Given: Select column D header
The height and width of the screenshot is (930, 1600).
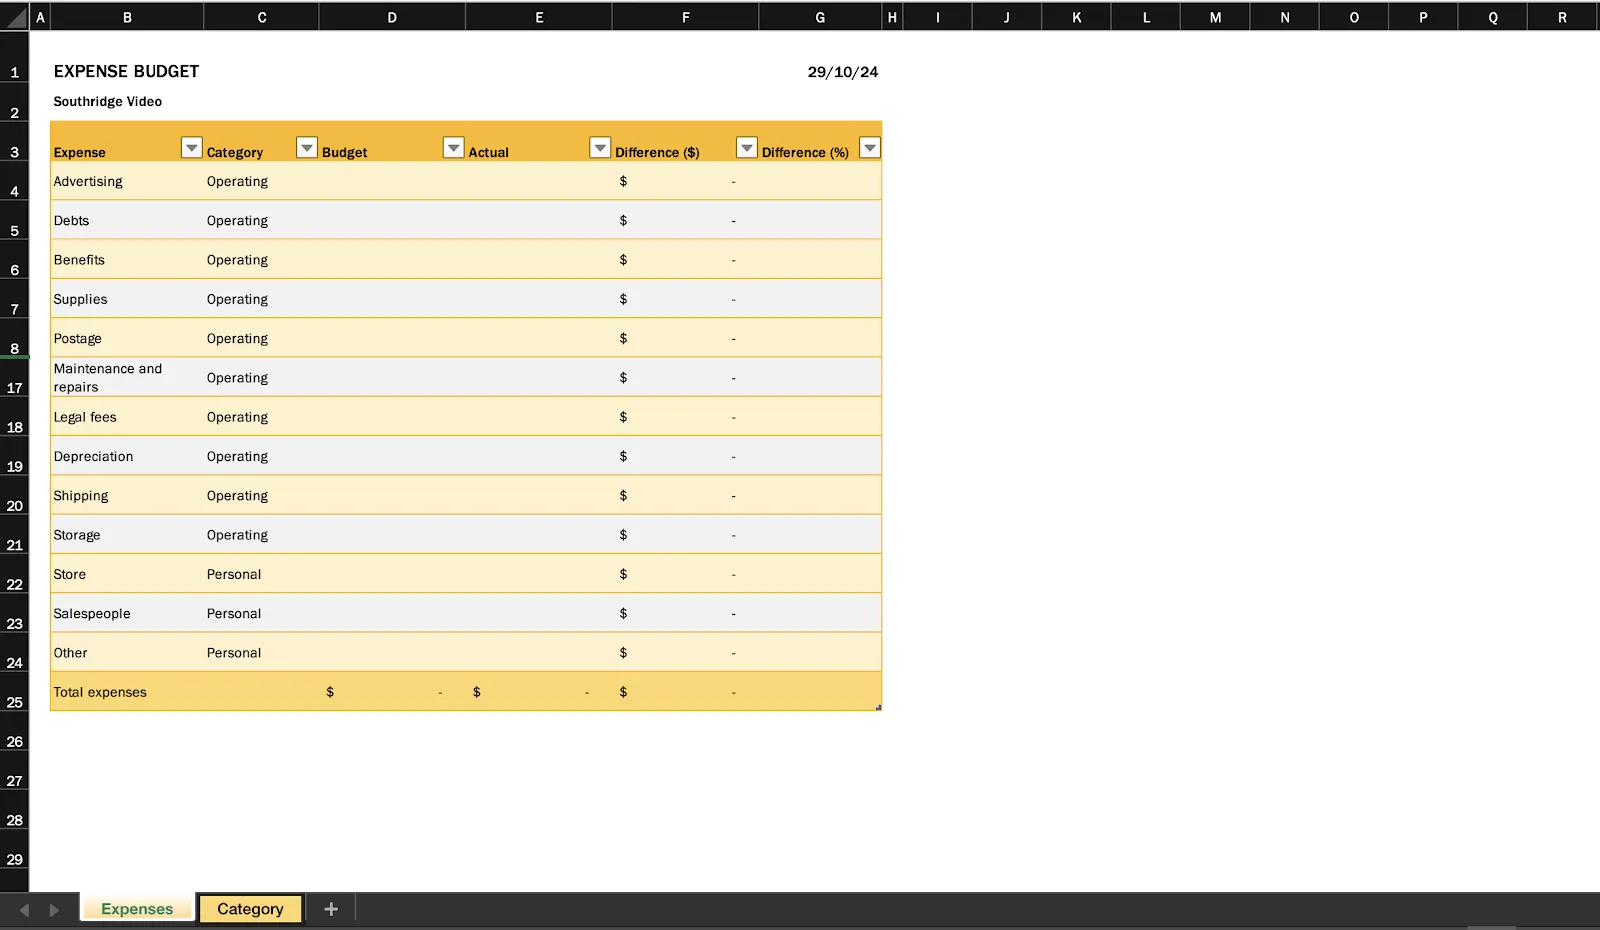Looking at the screenshot, I should (392, 17).
